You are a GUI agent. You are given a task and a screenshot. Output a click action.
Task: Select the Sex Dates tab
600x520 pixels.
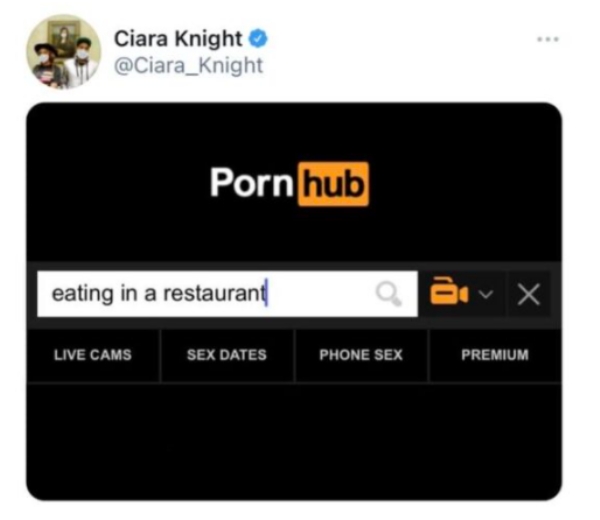[x=227, y=355]
